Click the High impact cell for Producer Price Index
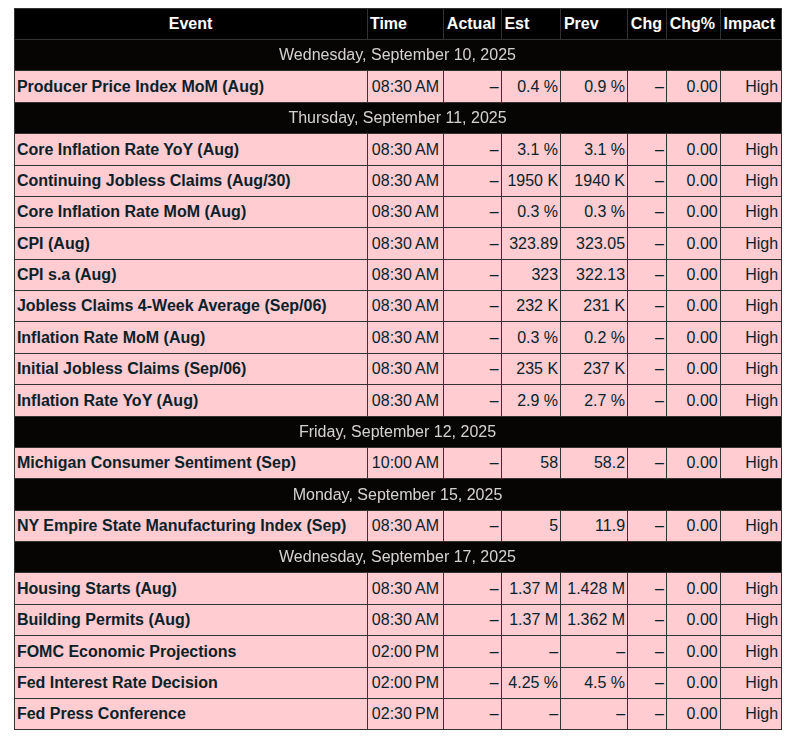The image size is (801, 739). click(750, 86)
